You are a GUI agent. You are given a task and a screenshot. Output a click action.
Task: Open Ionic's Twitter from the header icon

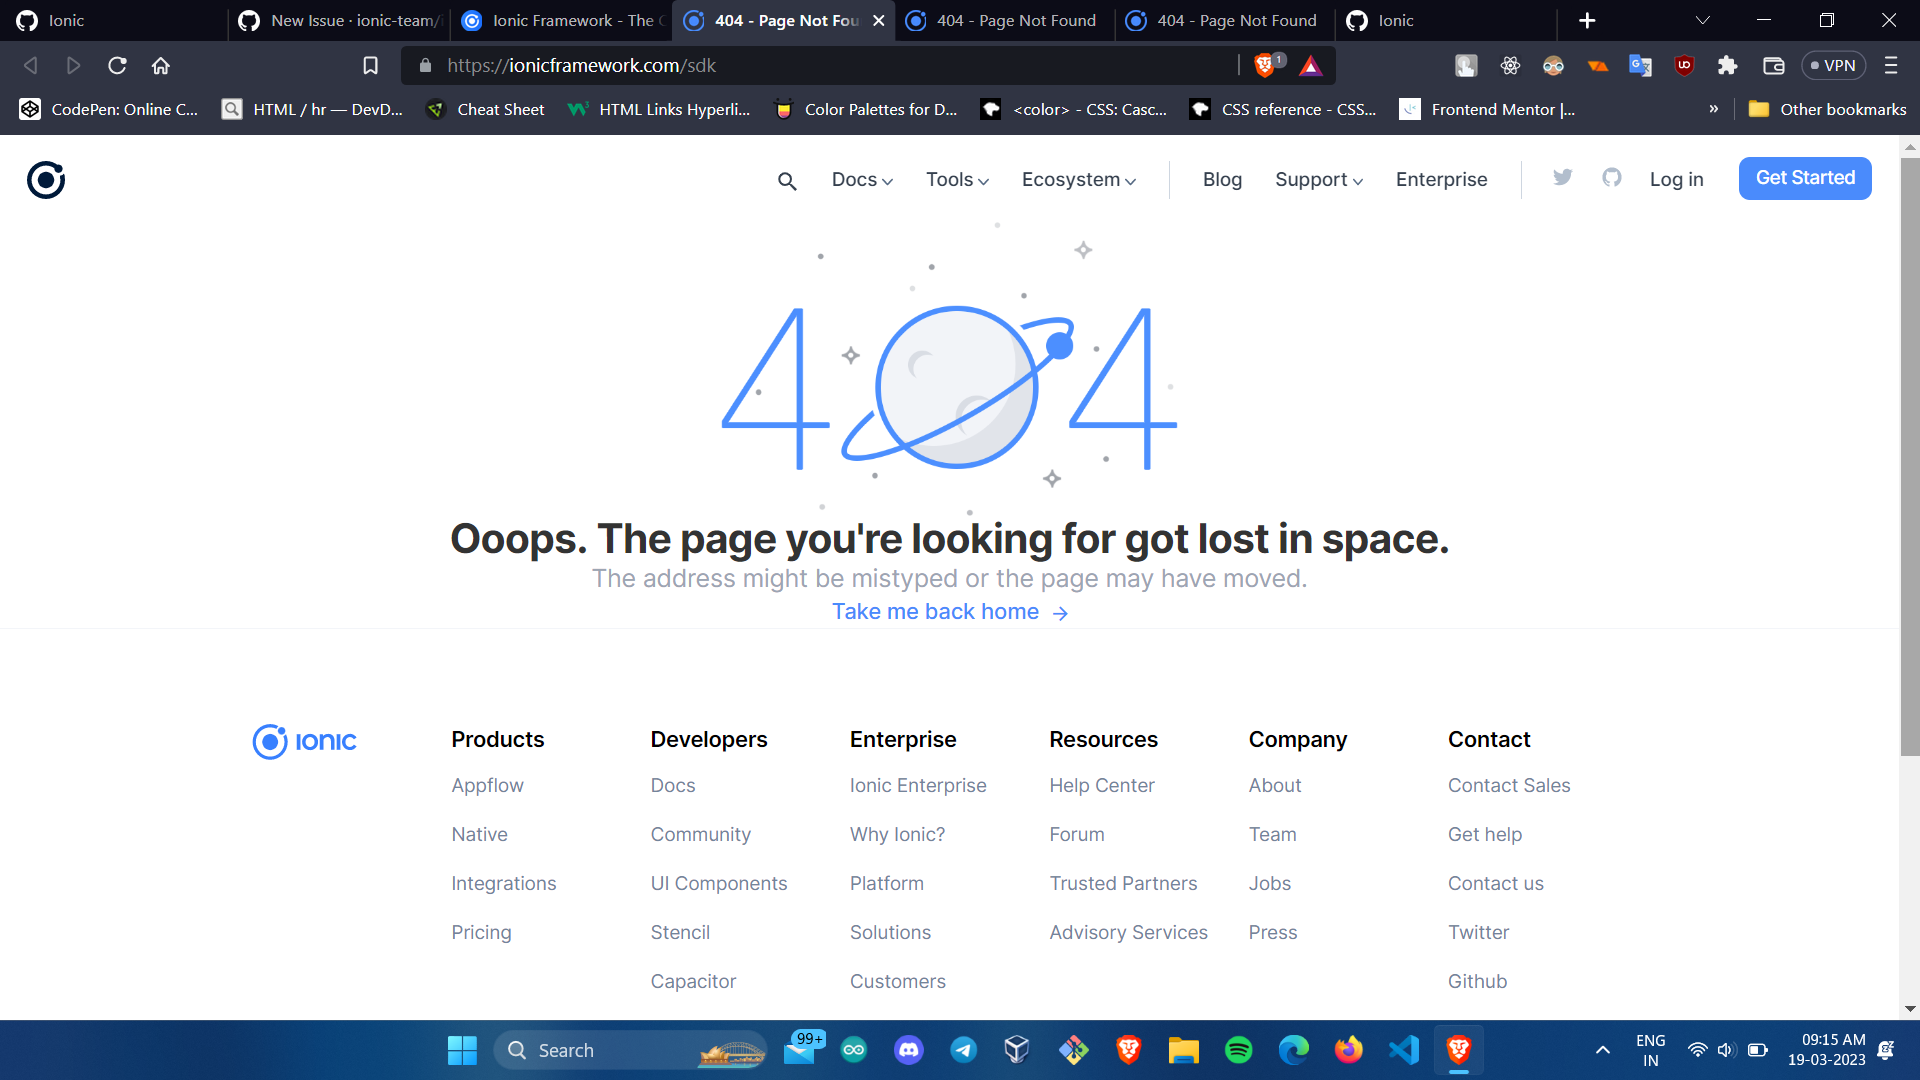1562,177
